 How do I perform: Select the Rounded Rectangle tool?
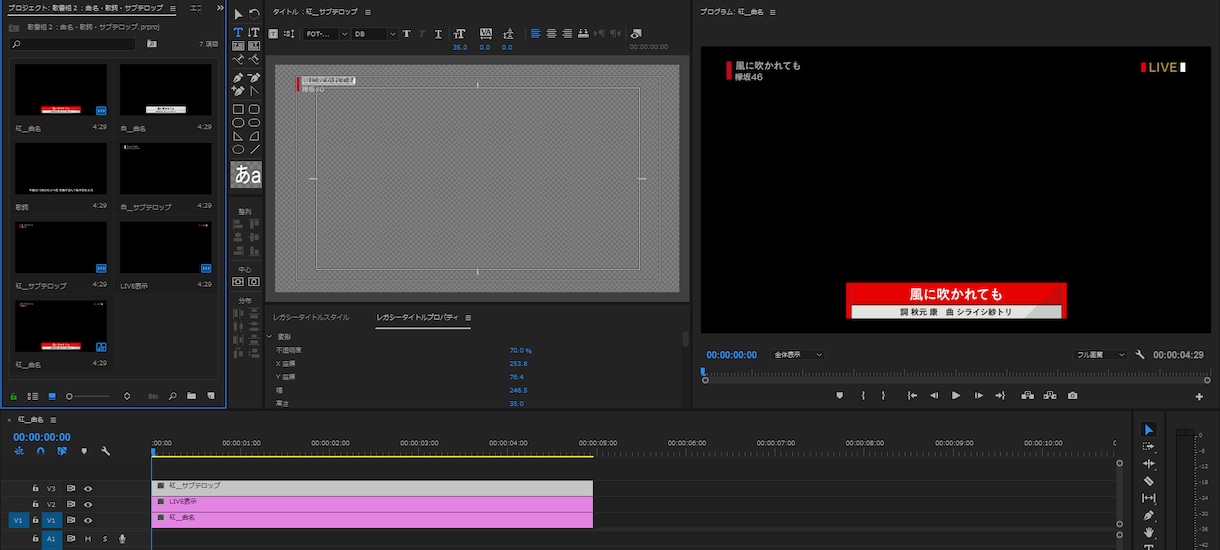coord(254,109)
